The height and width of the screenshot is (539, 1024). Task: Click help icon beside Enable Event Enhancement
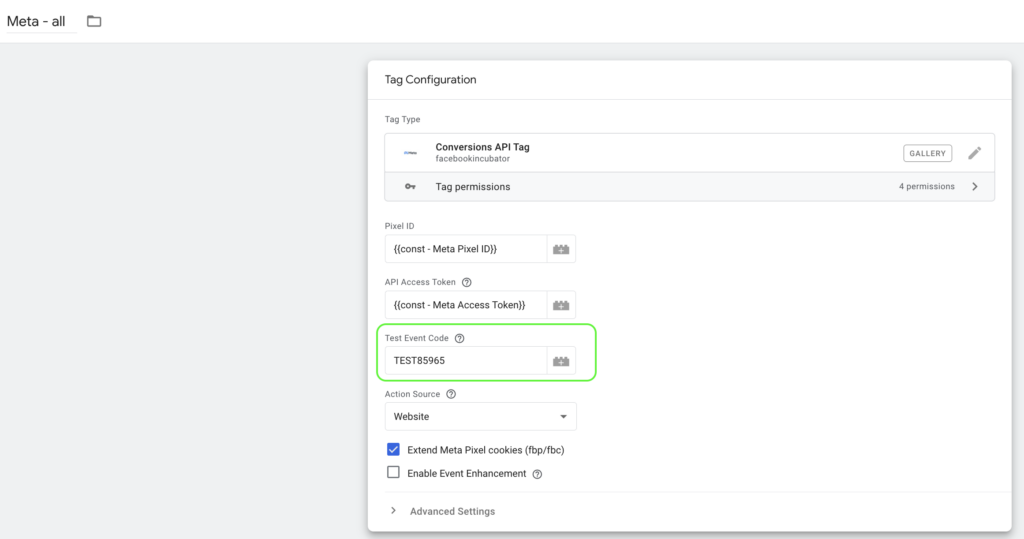pos(538,474)
